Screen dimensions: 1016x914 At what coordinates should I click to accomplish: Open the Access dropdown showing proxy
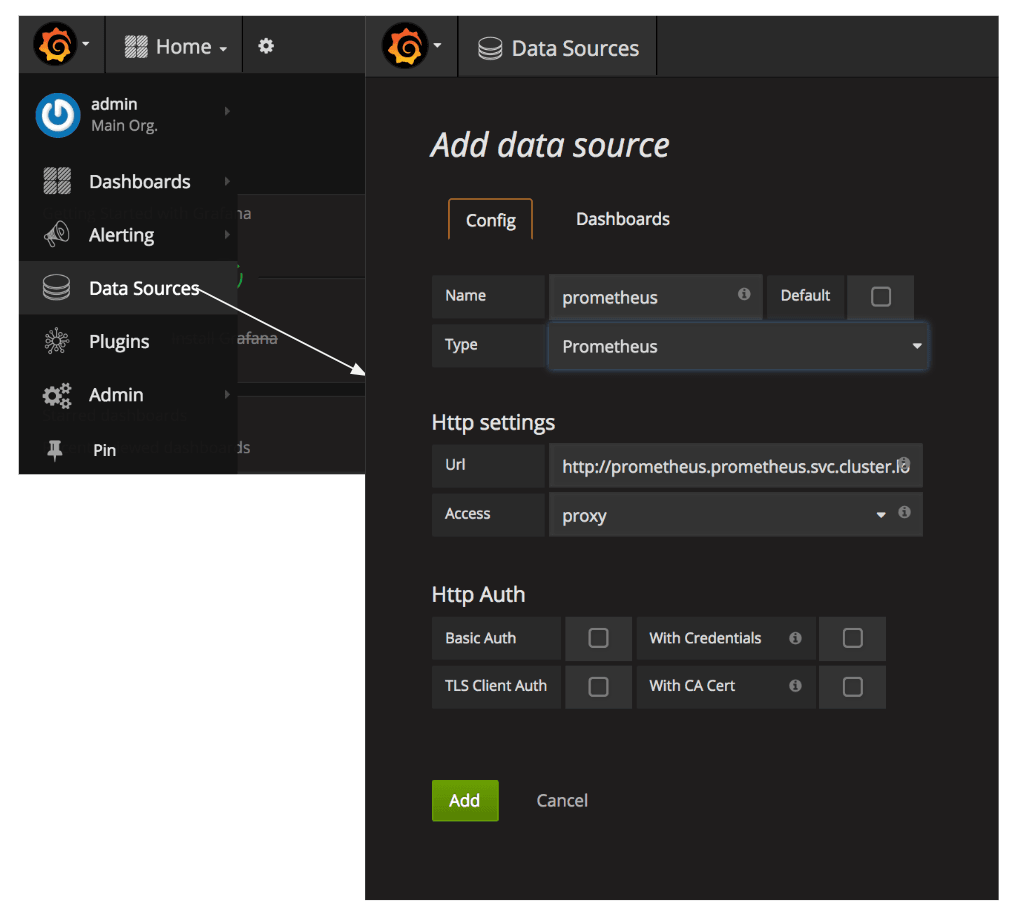(x=735, y=515)
